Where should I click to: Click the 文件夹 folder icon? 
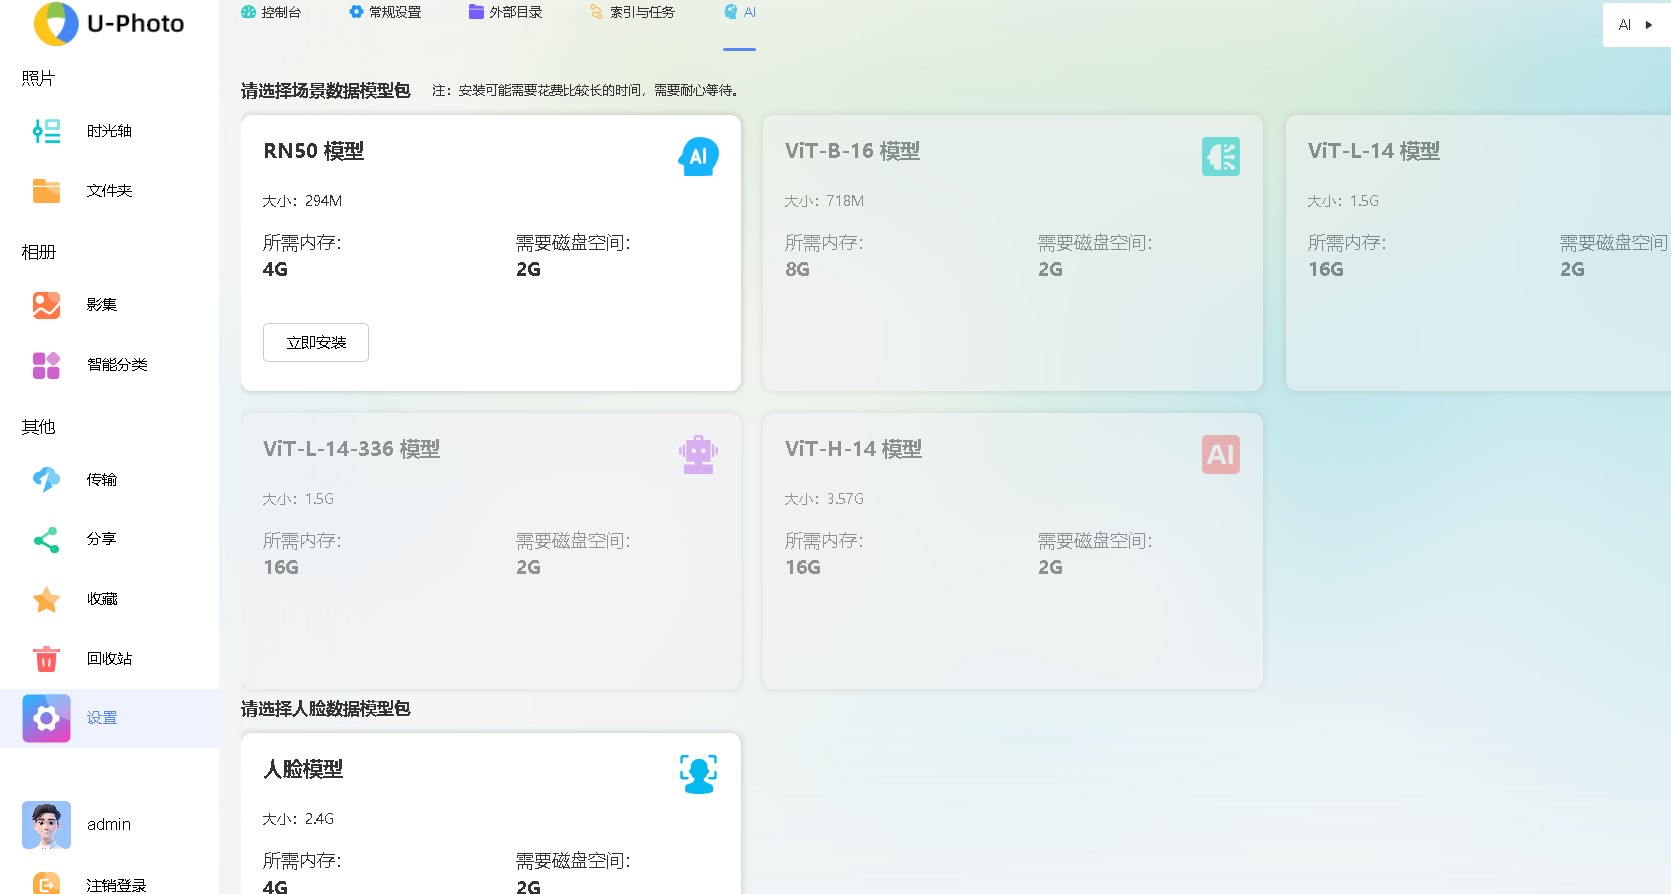pos(46,191)
